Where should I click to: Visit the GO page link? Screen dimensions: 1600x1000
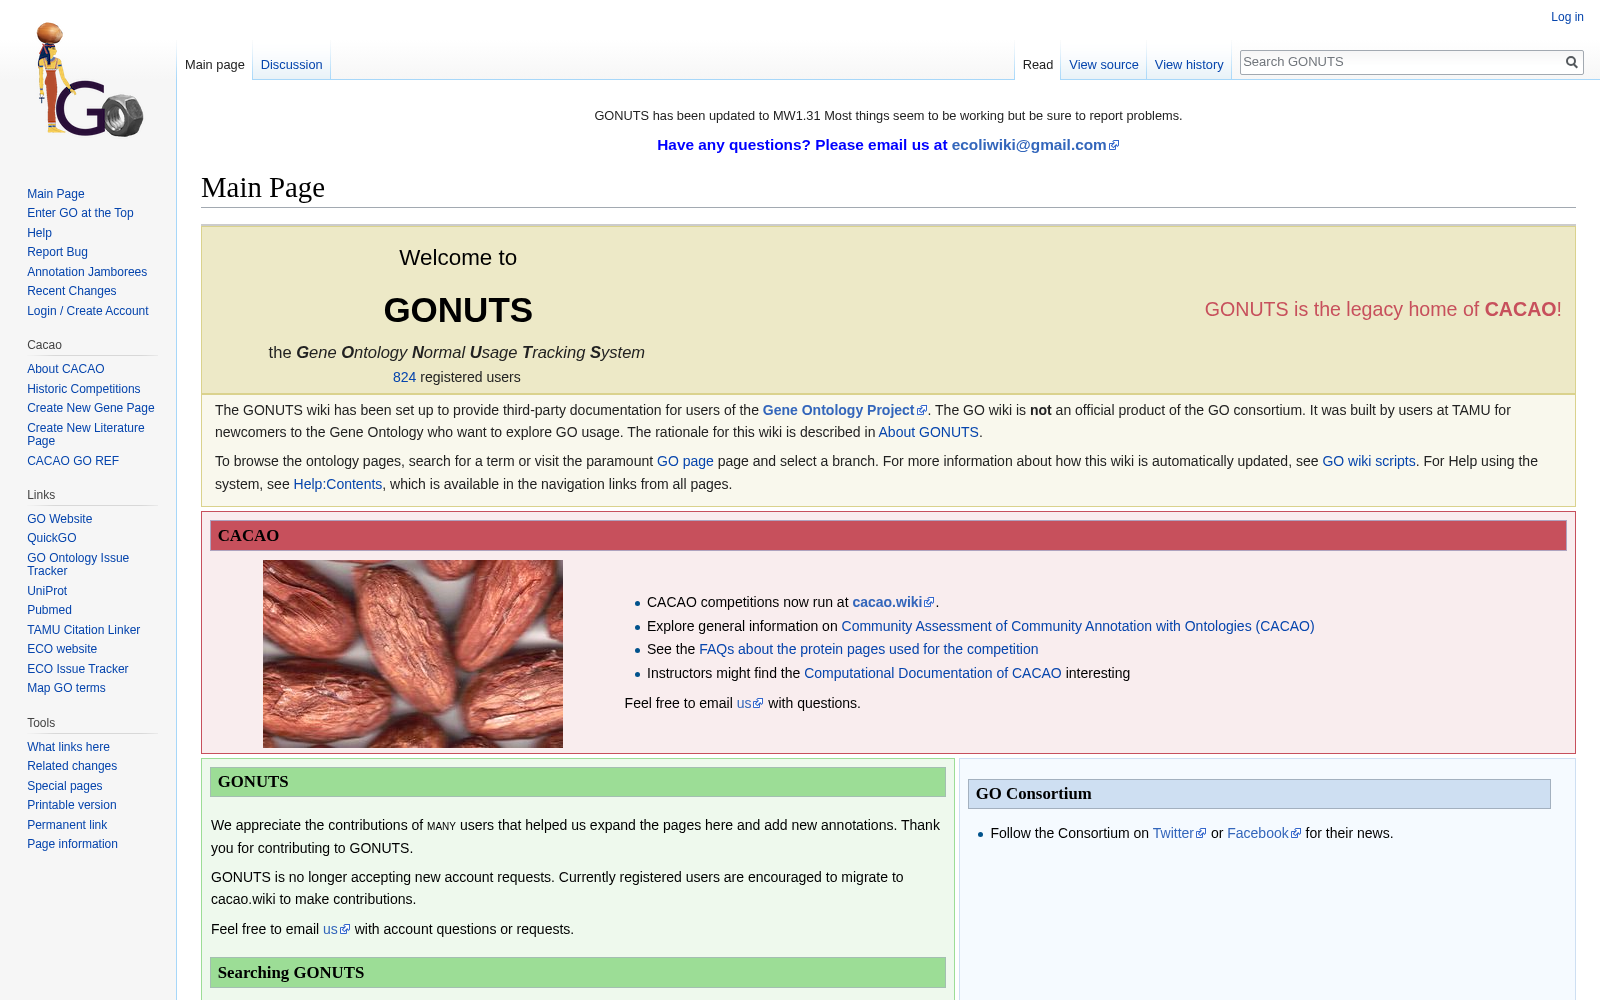click(685, 461)
